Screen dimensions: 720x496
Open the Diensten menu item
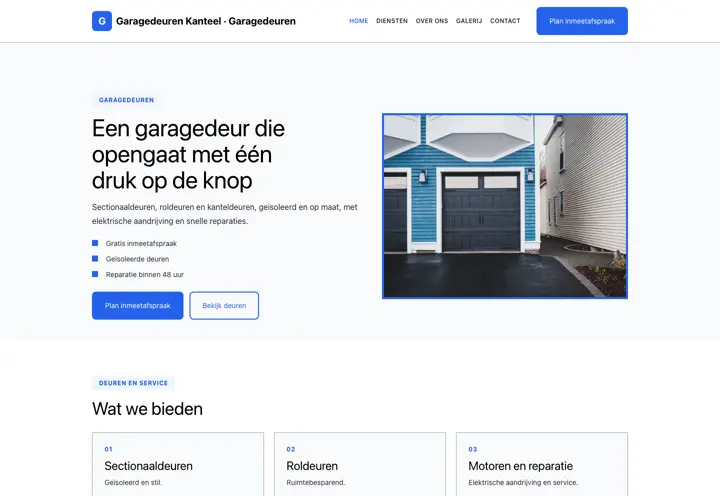[x=392, y=21]
